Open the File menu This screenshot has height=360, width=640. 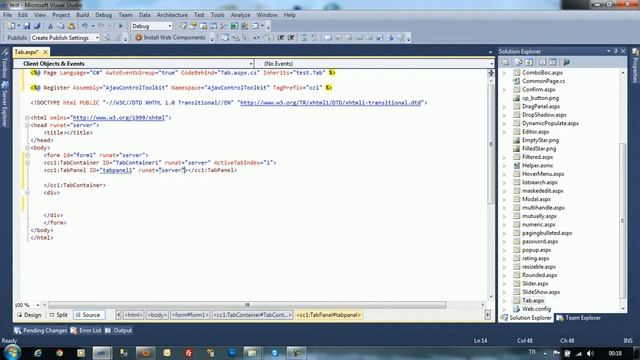(x=7, y=15)
